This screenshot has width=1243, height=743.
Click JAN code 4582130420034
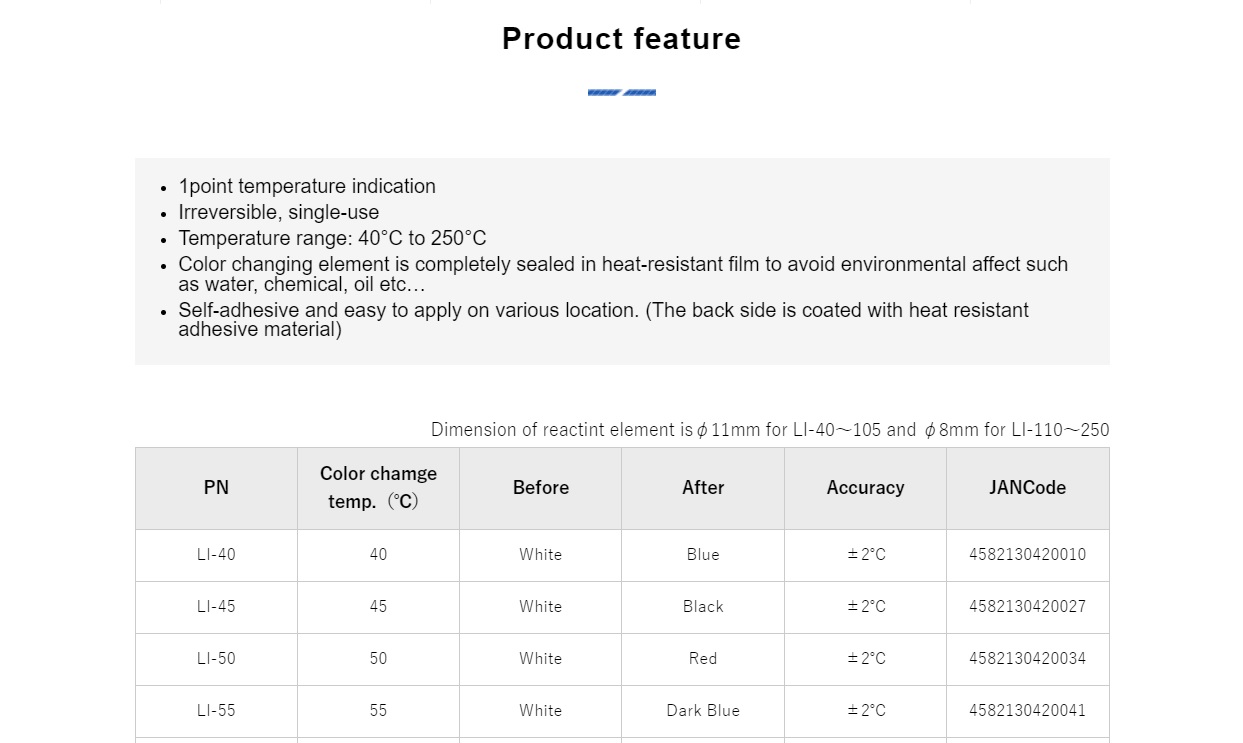(x=1027, y=659)
